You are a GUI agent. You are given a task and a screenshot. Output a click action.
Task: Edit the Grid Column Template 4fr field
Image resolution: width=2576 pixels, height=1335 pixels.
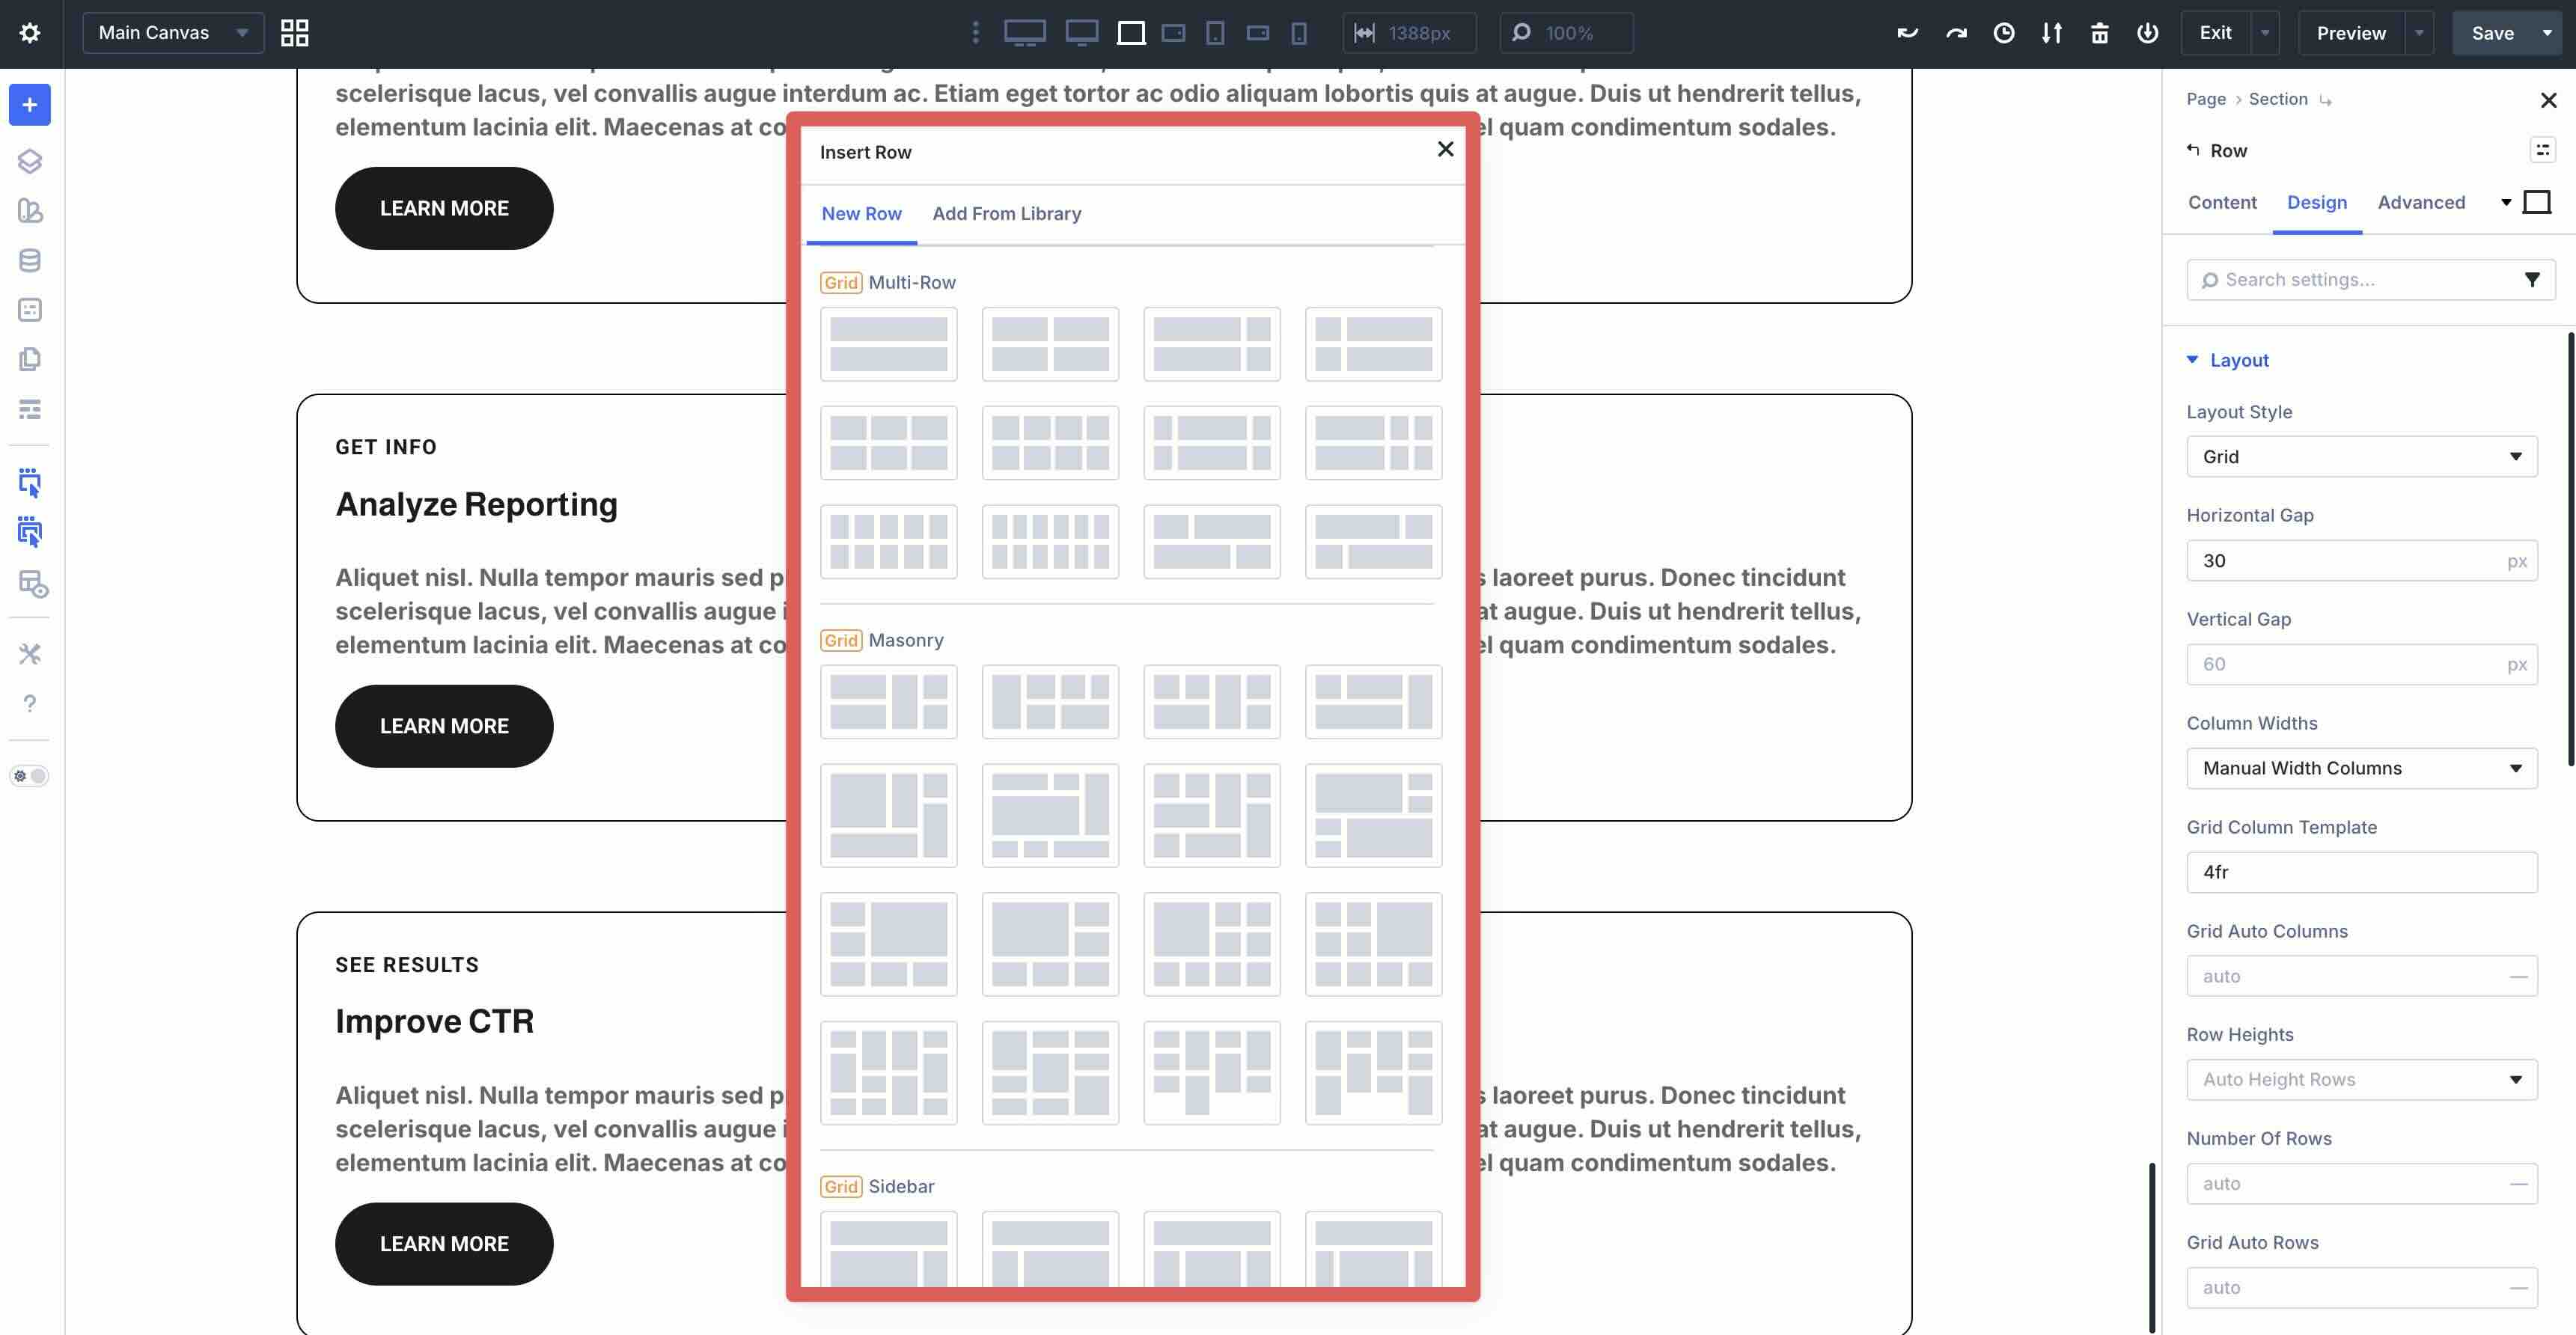coord(2361,871)
